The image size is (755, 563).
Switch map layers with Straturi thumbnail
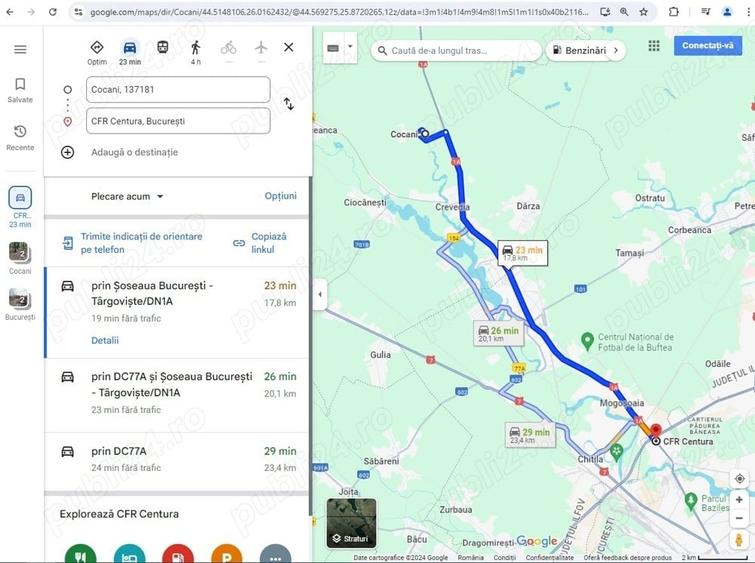click(x=351, y=523)
